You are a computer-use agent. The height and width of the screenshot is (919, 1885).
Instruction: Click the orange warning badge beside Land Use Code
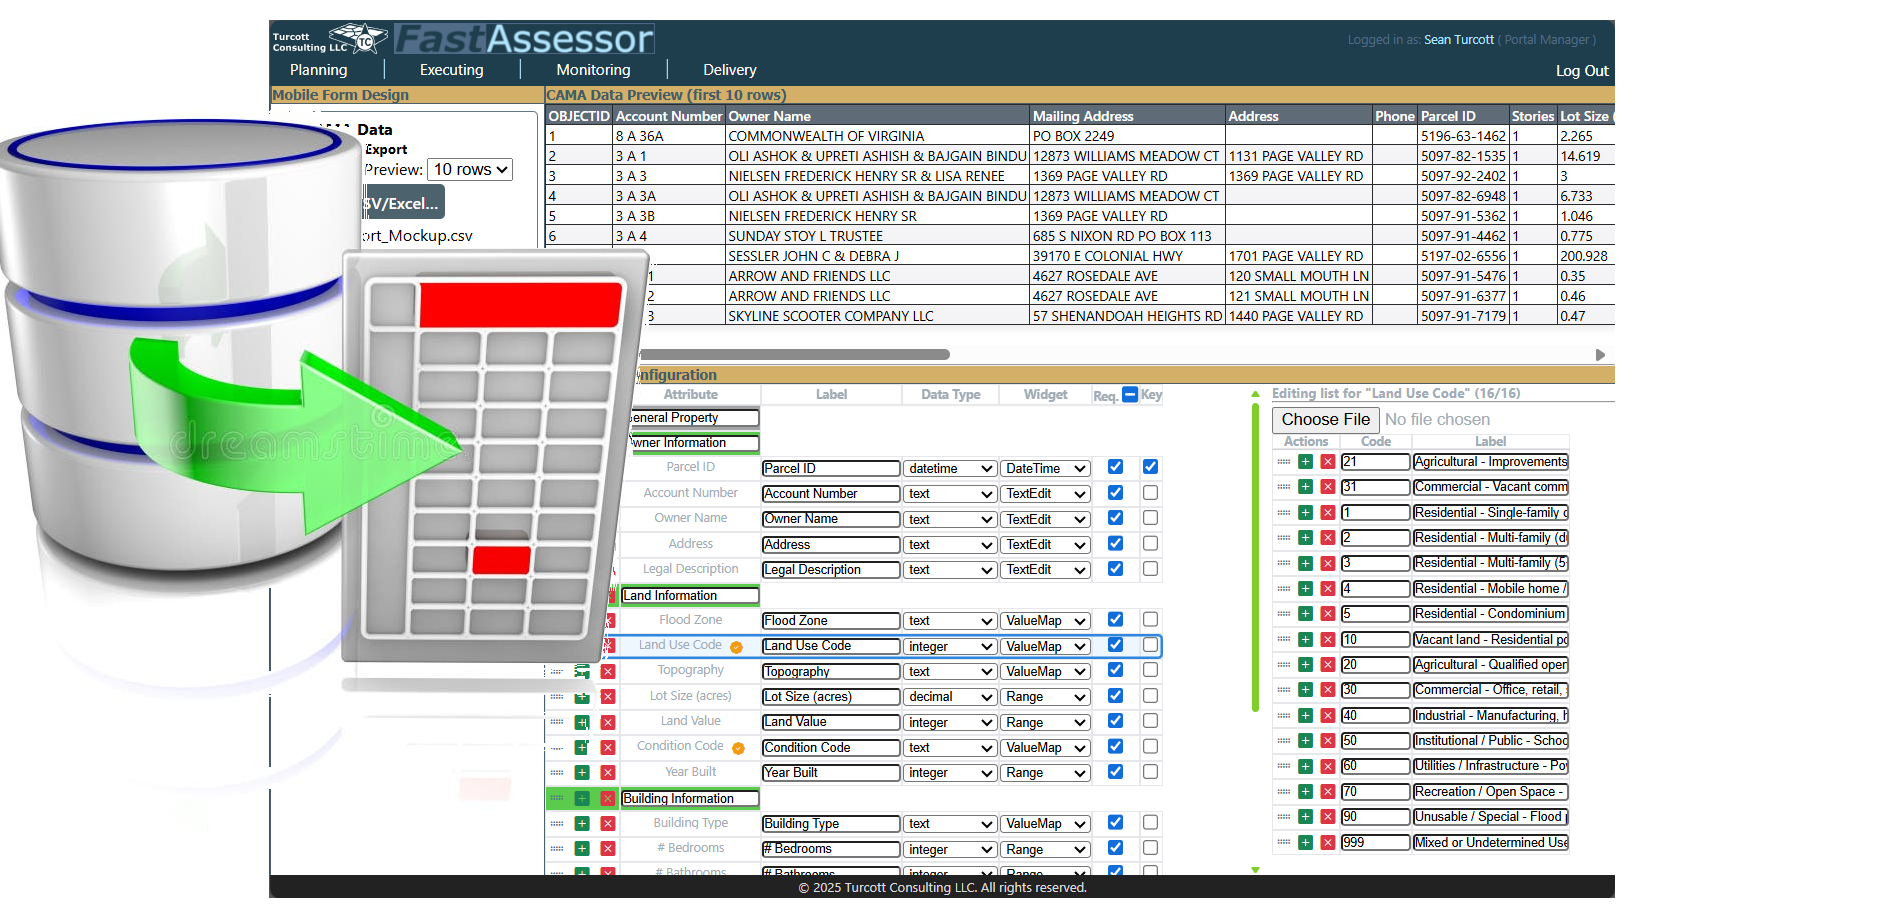click(x=737, y=645)
